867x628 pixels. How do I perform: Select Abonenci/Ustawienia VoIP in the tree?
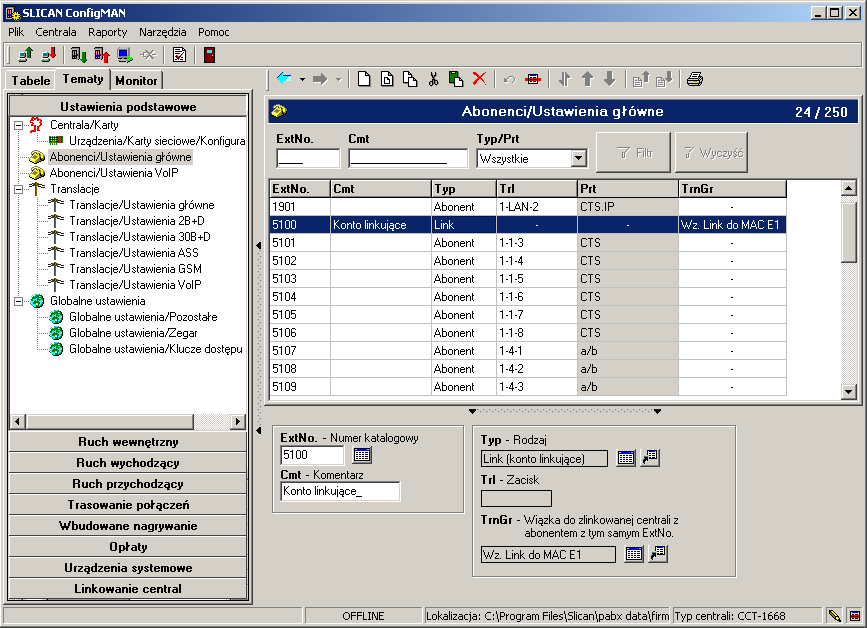click(114, 173)
